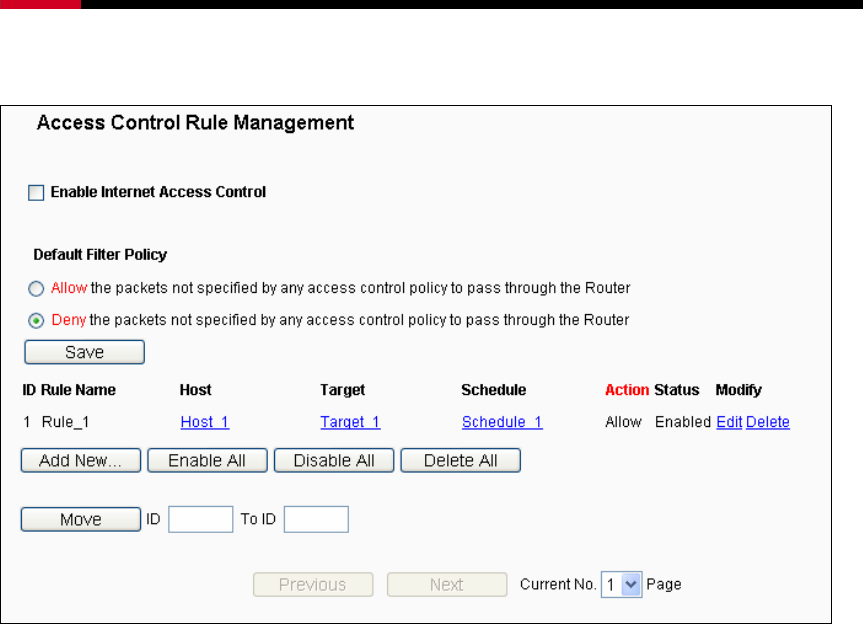Delete Rule_1 entry

(768, 422)
